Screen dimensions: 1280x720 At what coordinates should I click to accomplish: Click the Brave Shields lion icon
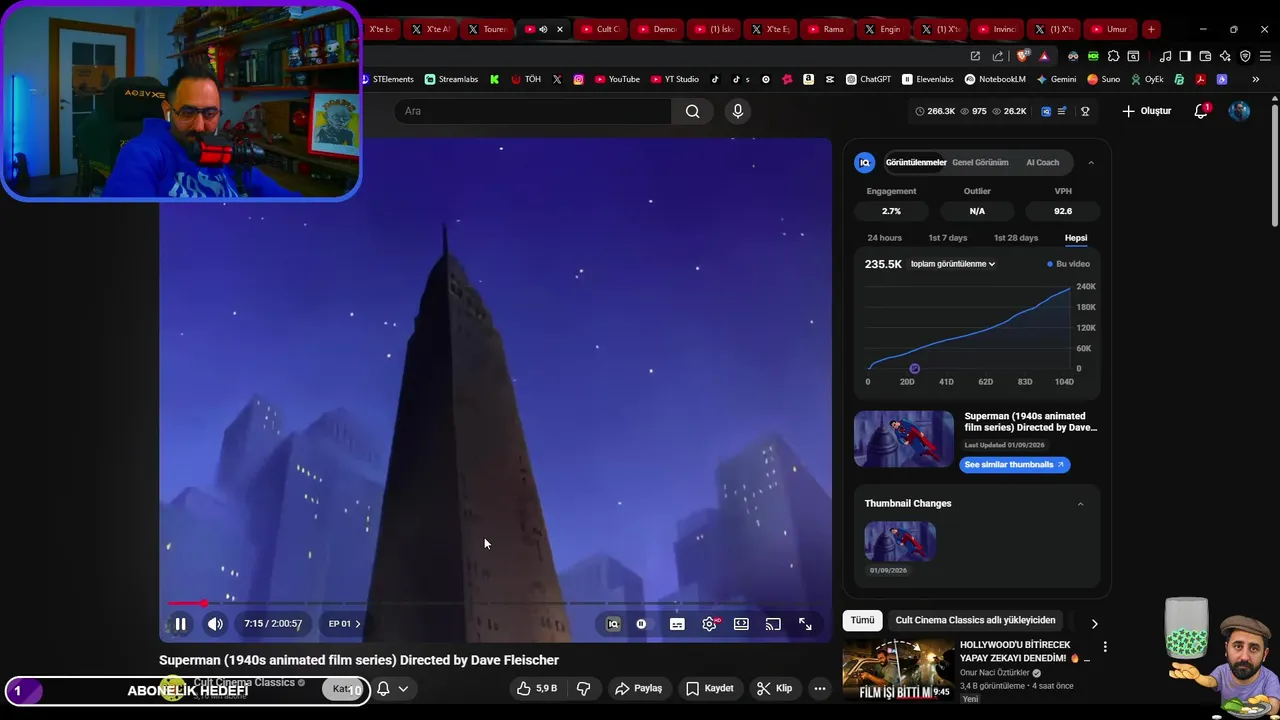coord(1022,56)
